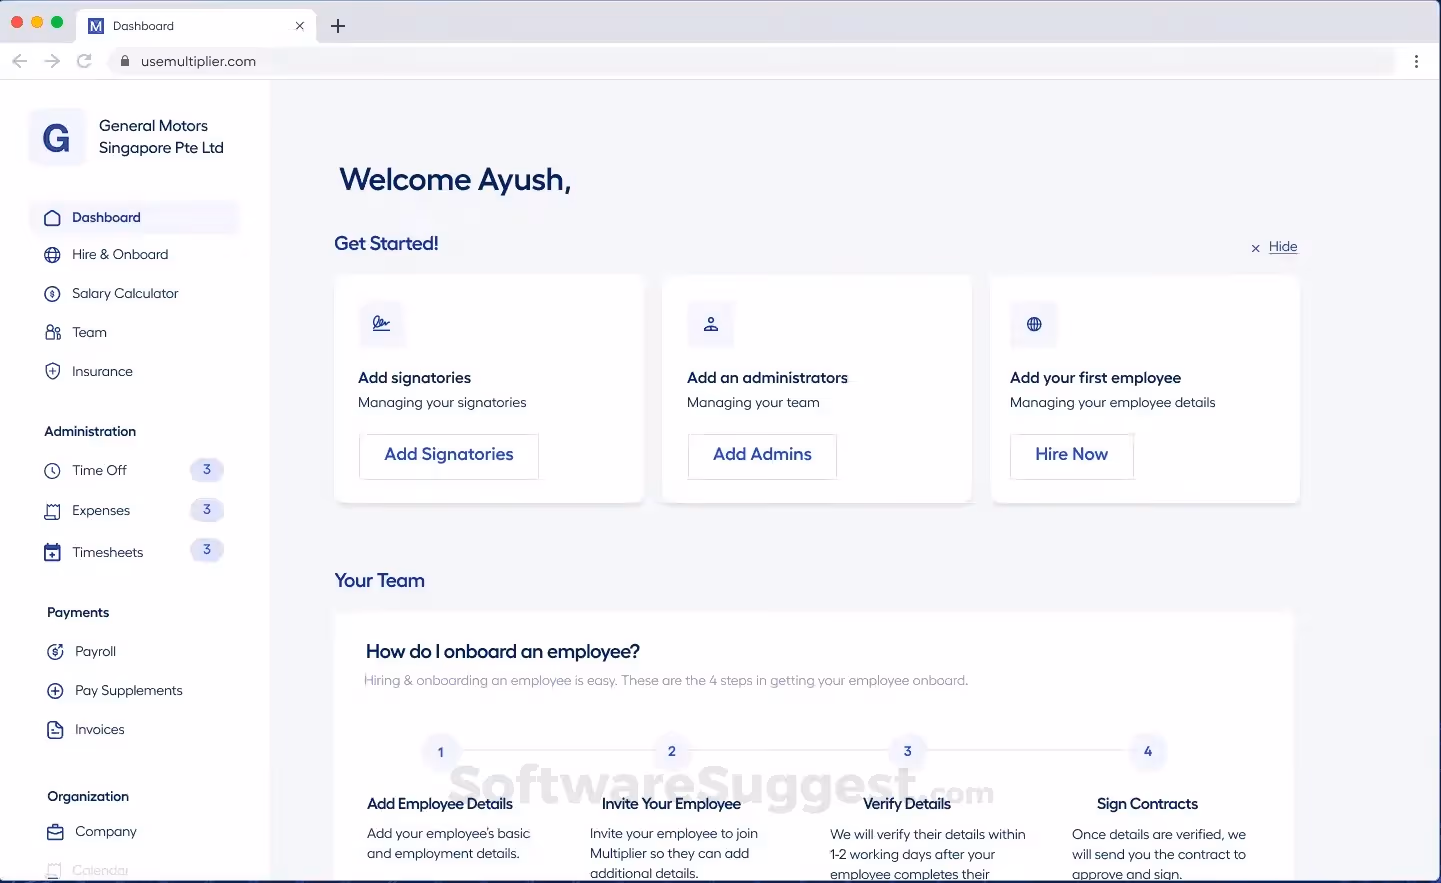1441x883 pixels.
Task: Select step 3 circle Verify Details
Action: tap(908, 751)
